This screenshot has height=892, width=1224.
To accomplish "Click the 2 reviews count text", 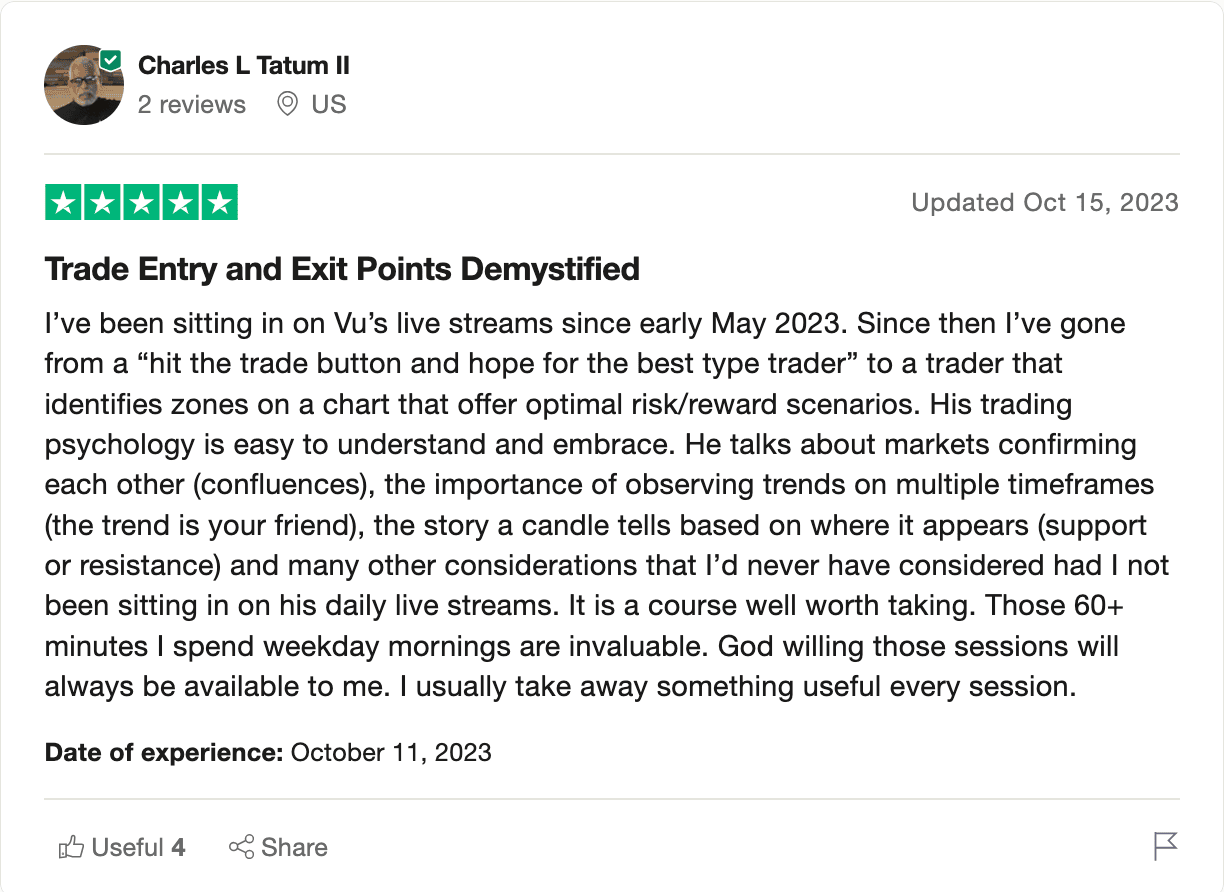I will tap(192, 104).
